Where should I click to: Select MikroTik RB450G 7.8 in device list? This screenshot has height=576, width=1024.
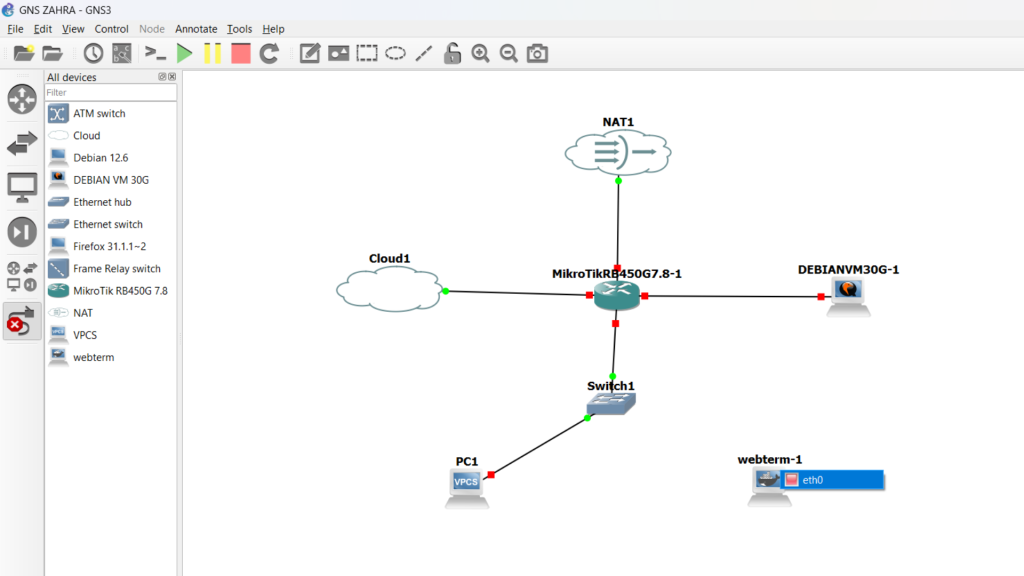120,291
